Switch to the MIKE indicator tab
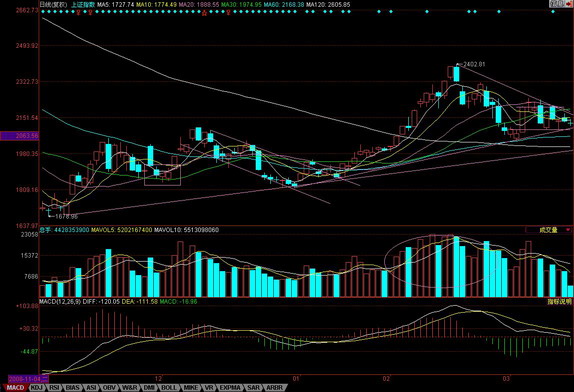Screen dimensions: 574x392 pyautogui.click(x=190, y=388)
